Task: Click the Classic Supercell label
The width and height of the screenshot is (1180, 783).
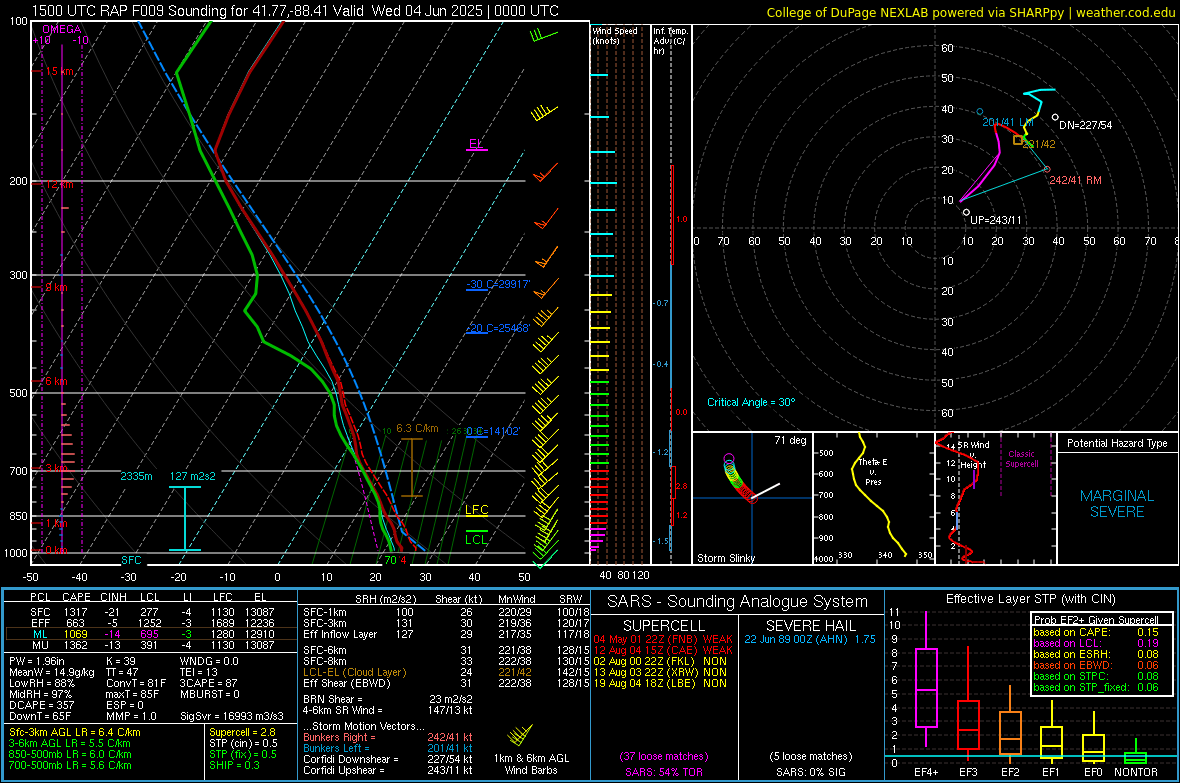Action: pos(1021,459)
